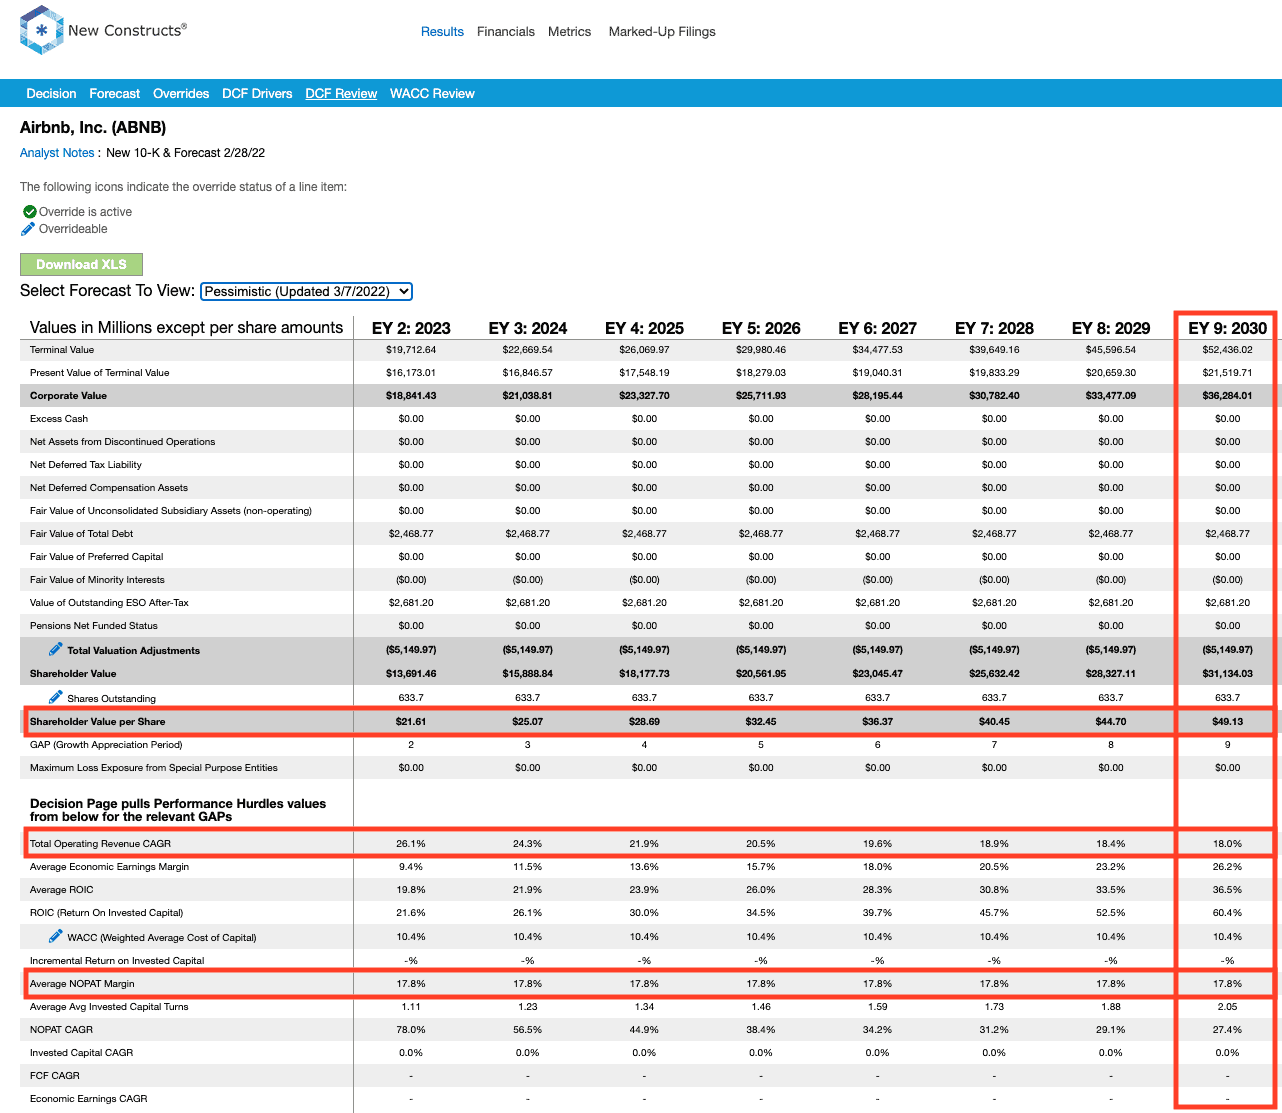Click the EY 9: 2030 column header
1282x1113 pixels.
coord(1227,328)
